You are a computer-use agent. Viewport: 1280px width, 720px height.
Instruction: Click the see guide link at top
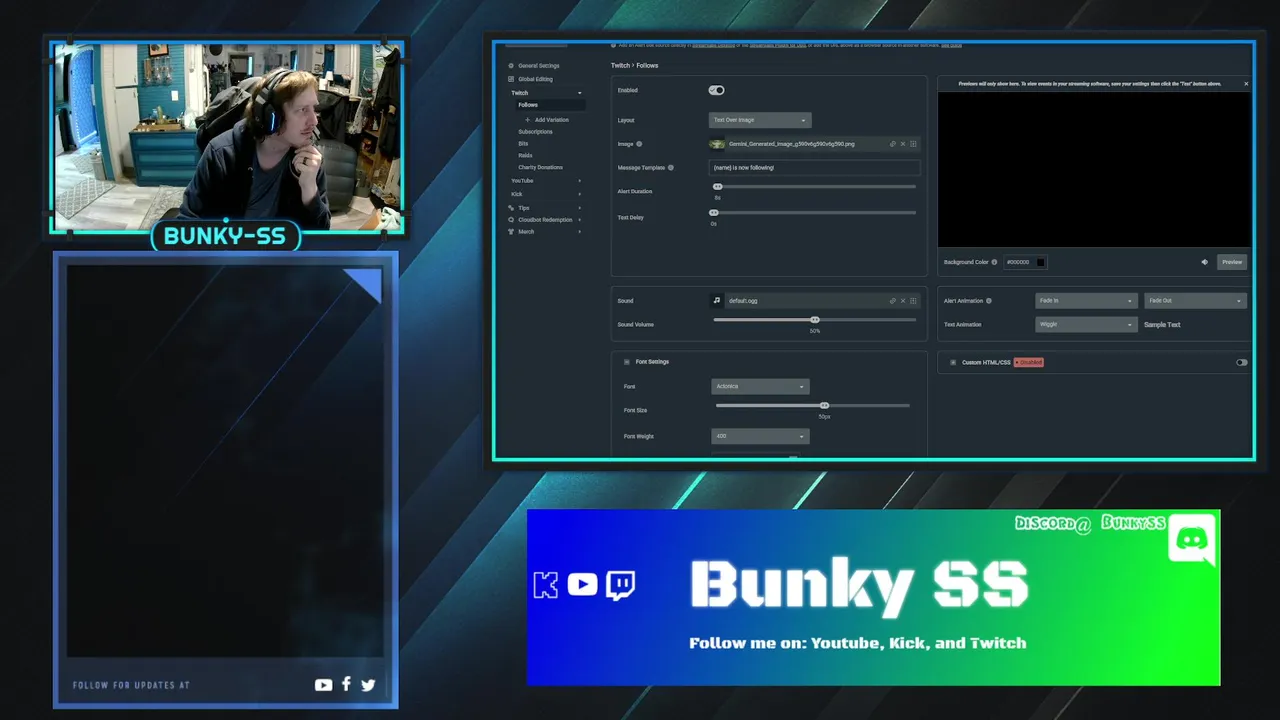(x=951, y=45)
